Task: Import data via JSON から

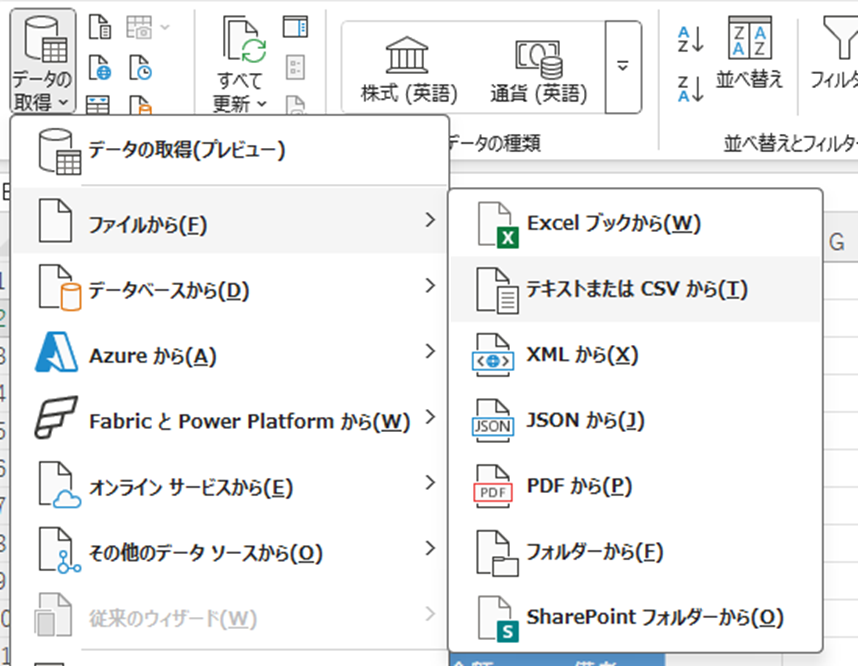Action: coord(585,421)
